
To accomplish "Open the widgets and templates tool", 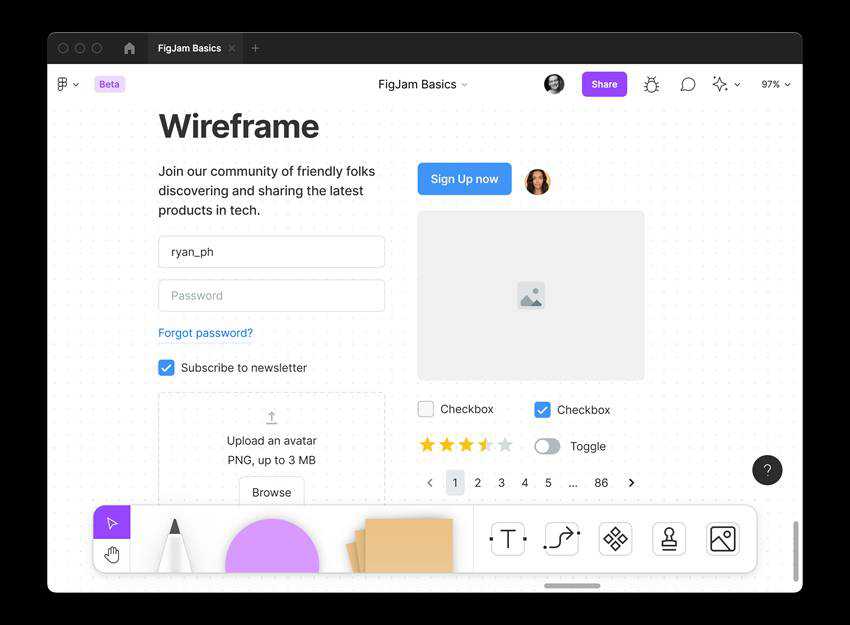I will click(615, 539).
